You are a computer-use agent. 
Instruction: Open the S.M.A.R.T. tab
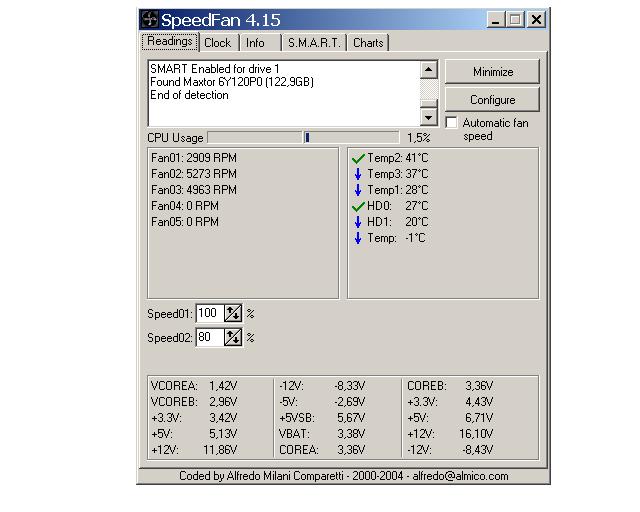(314, 43)
